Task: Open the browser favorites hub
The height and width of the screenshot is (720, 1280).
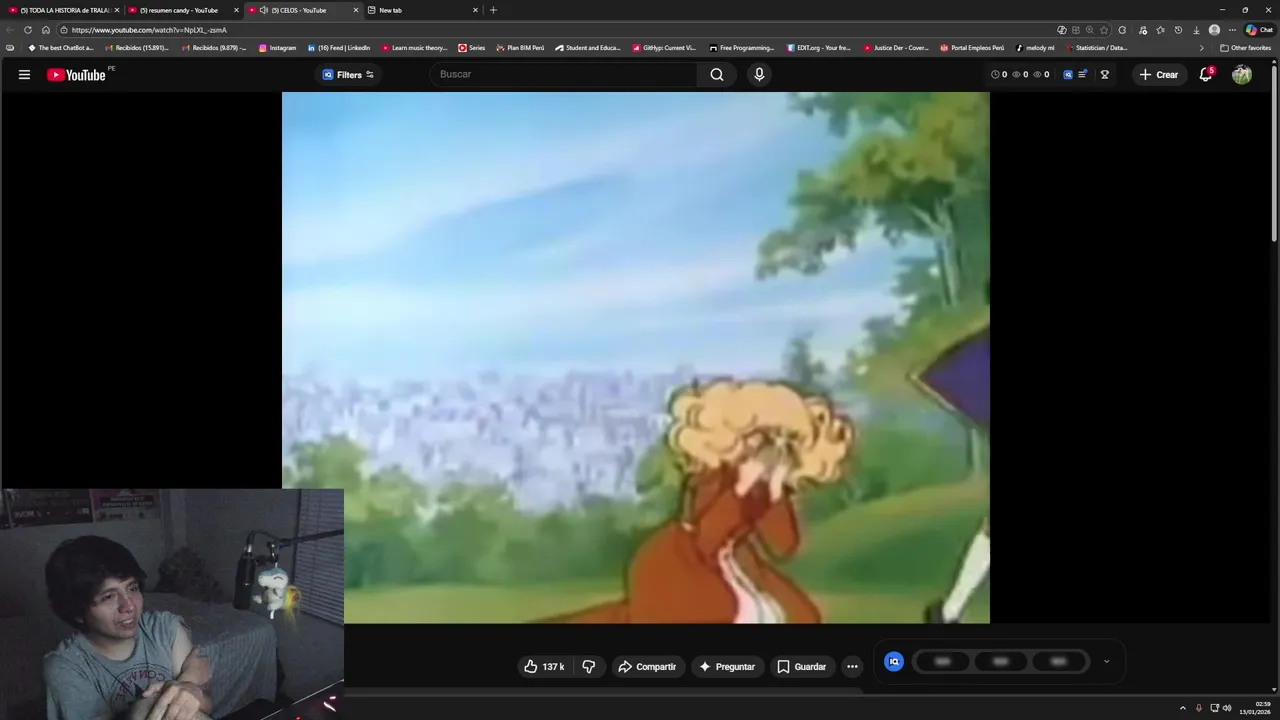Action: [x=1160, y=30]
